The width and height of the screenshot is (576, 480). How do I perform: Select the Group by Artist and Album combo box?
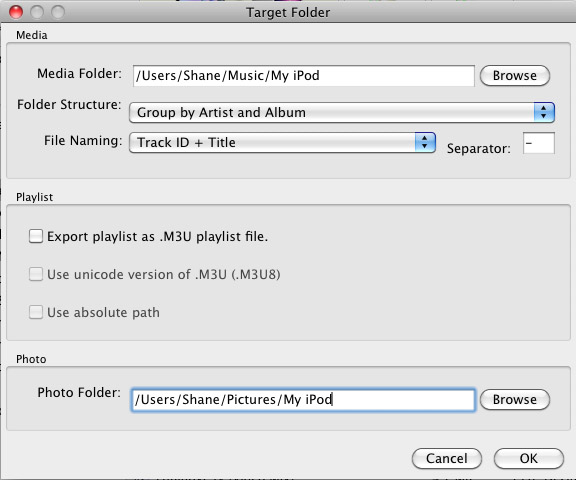(342, 112)
